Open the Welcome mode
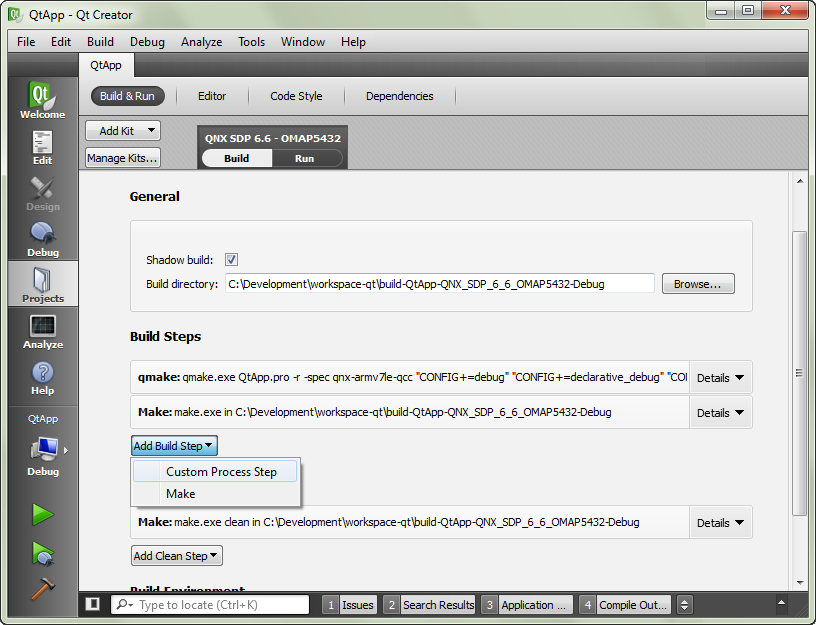 42,101
